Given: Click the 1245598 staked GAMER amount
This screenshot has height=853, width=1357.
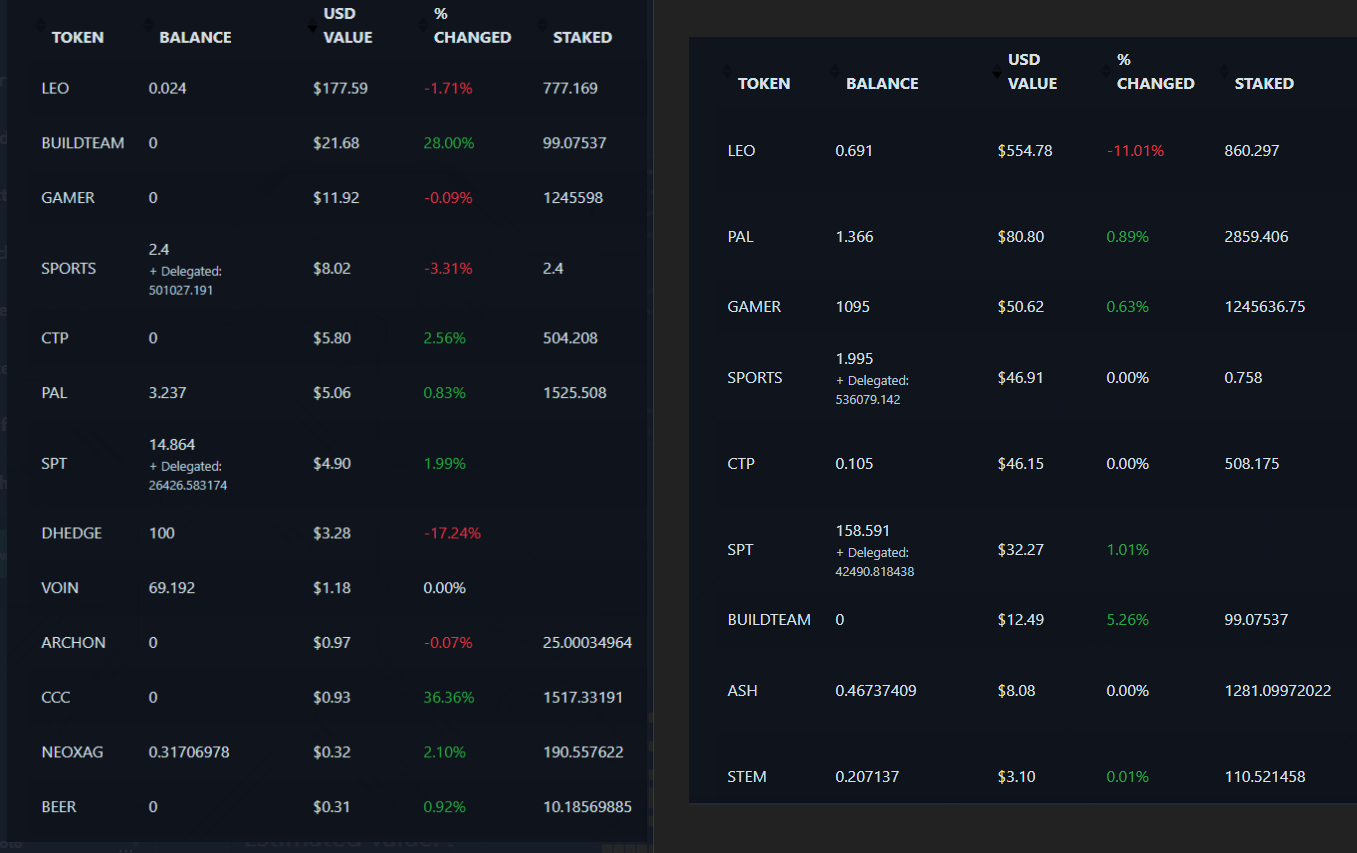Looking at the screenshot, I should (572, 198).
